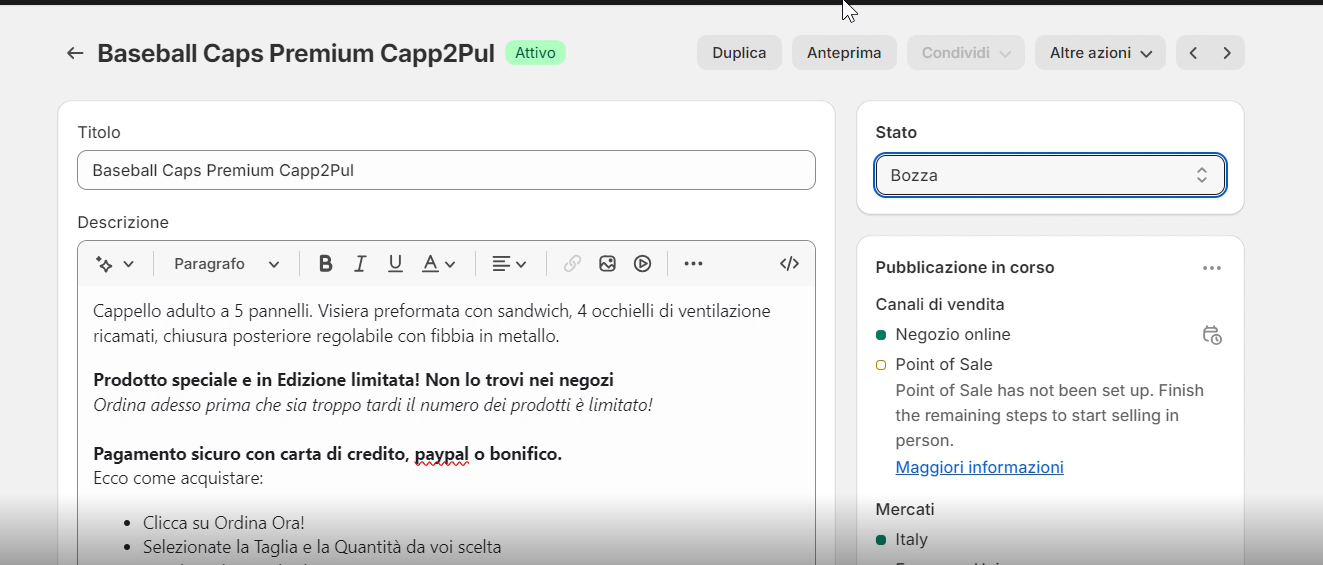The width and height of the screenshot is (1323, 565).
Task: Click the 'Clicca su Ordina Ora!' bullet
Action: click(224, 523)
